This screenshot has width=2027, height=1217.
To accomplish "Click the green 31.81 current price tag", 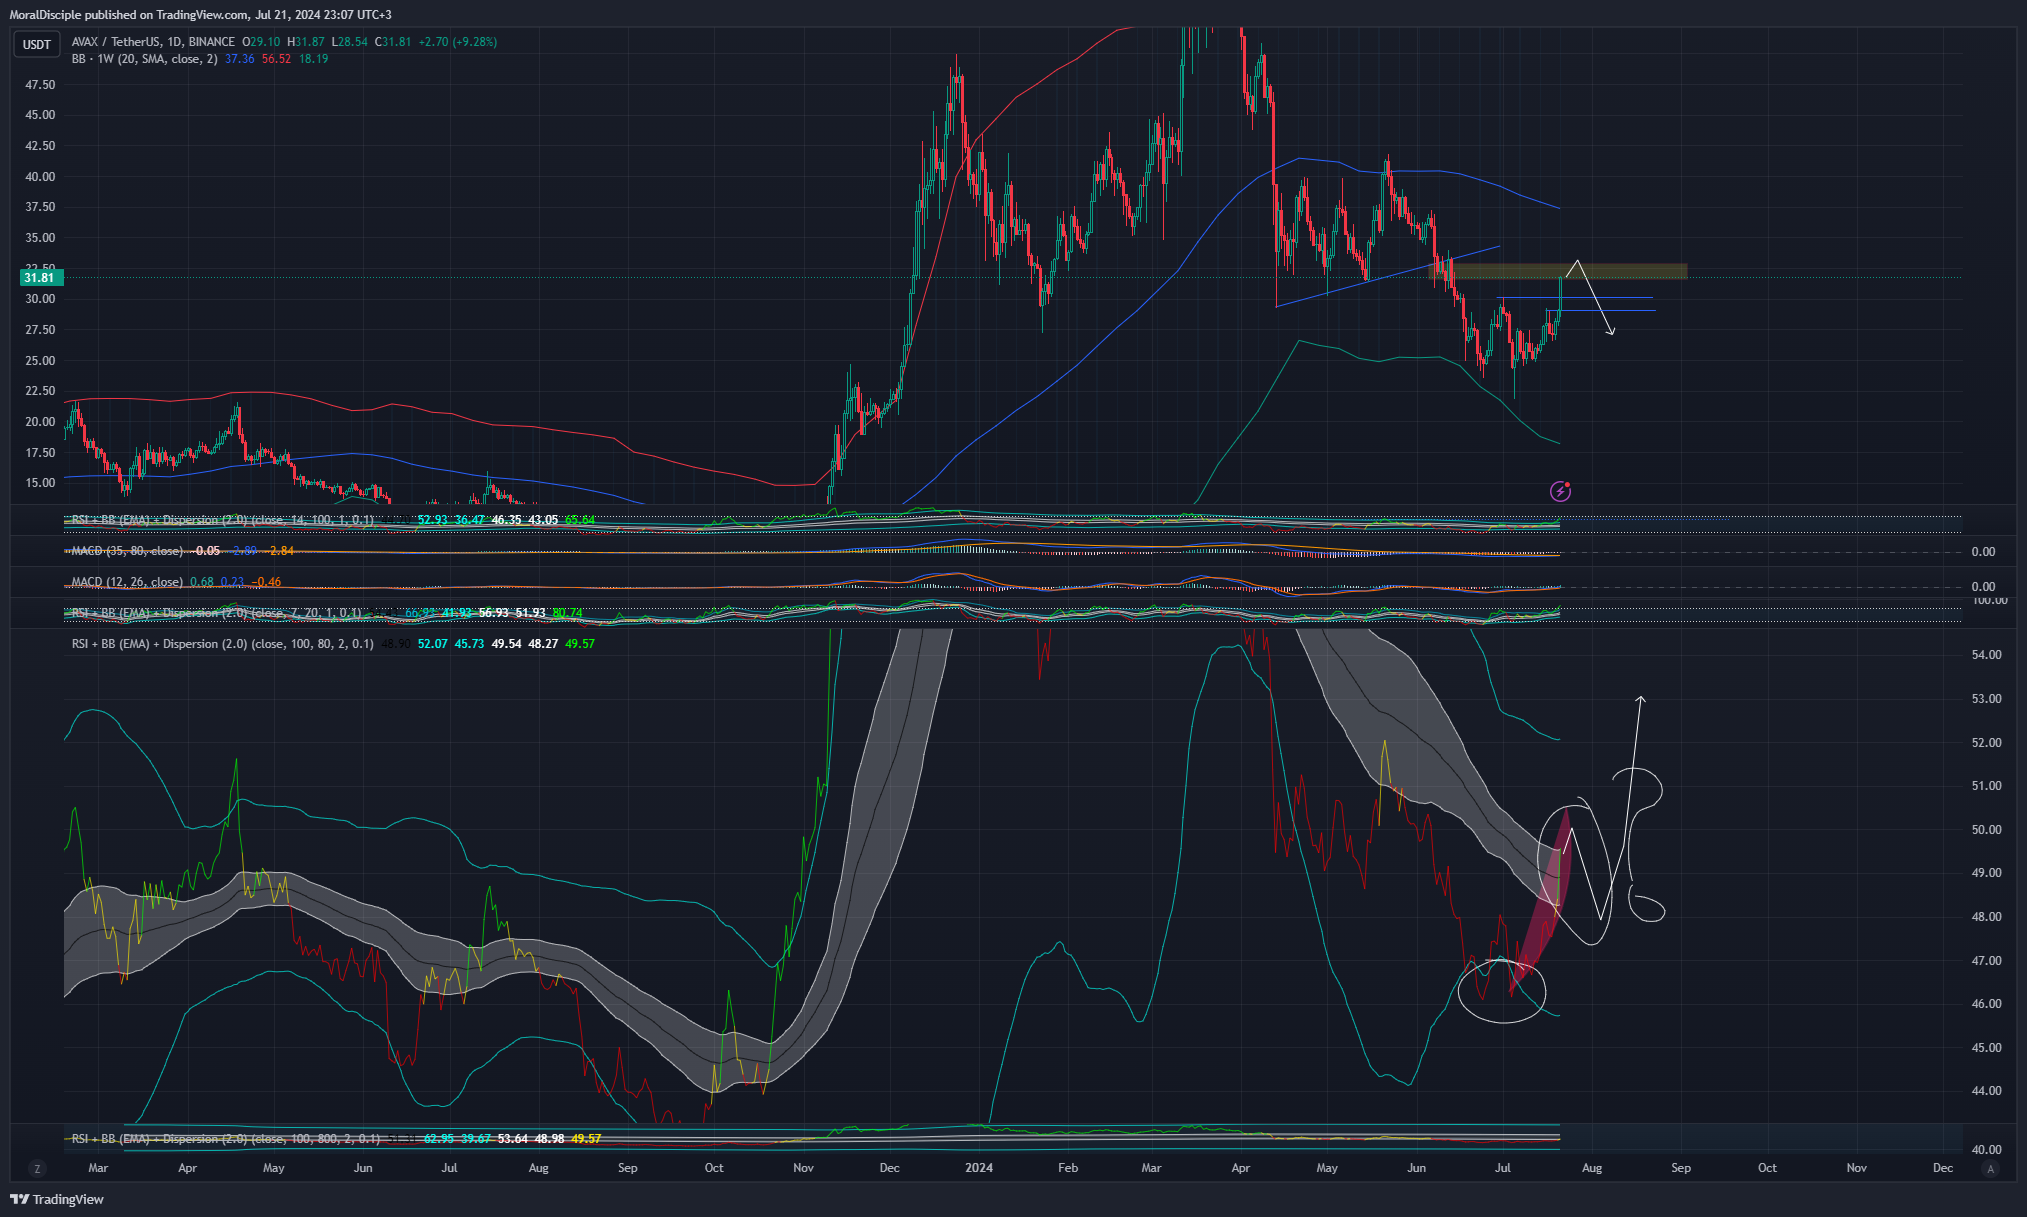I will coord(40,278).
